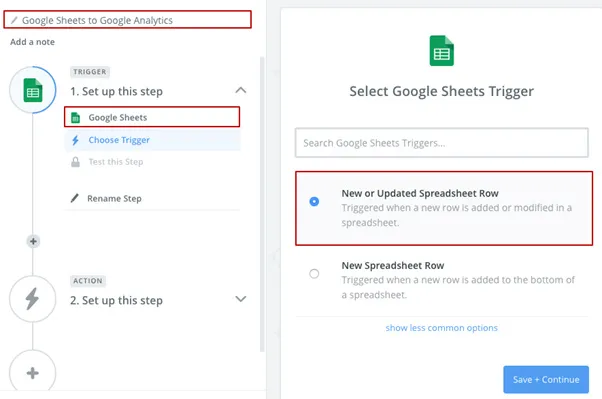Select the Google Sheets trigger circle icon
The width and height of the screenshot is (602, 399).
(x=33, y=90)
